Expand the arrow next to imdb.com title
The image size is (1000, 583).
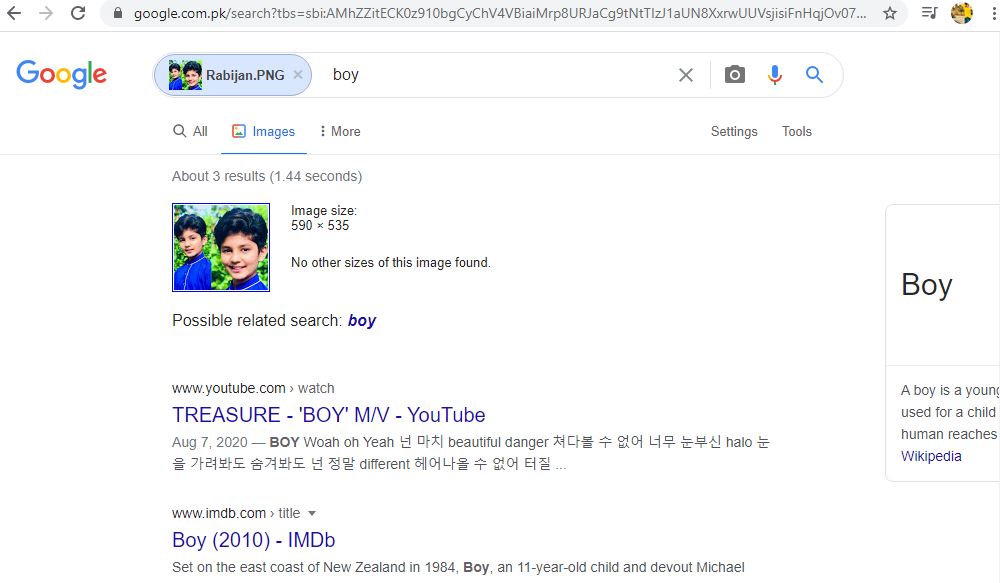(x=312, y=513)
